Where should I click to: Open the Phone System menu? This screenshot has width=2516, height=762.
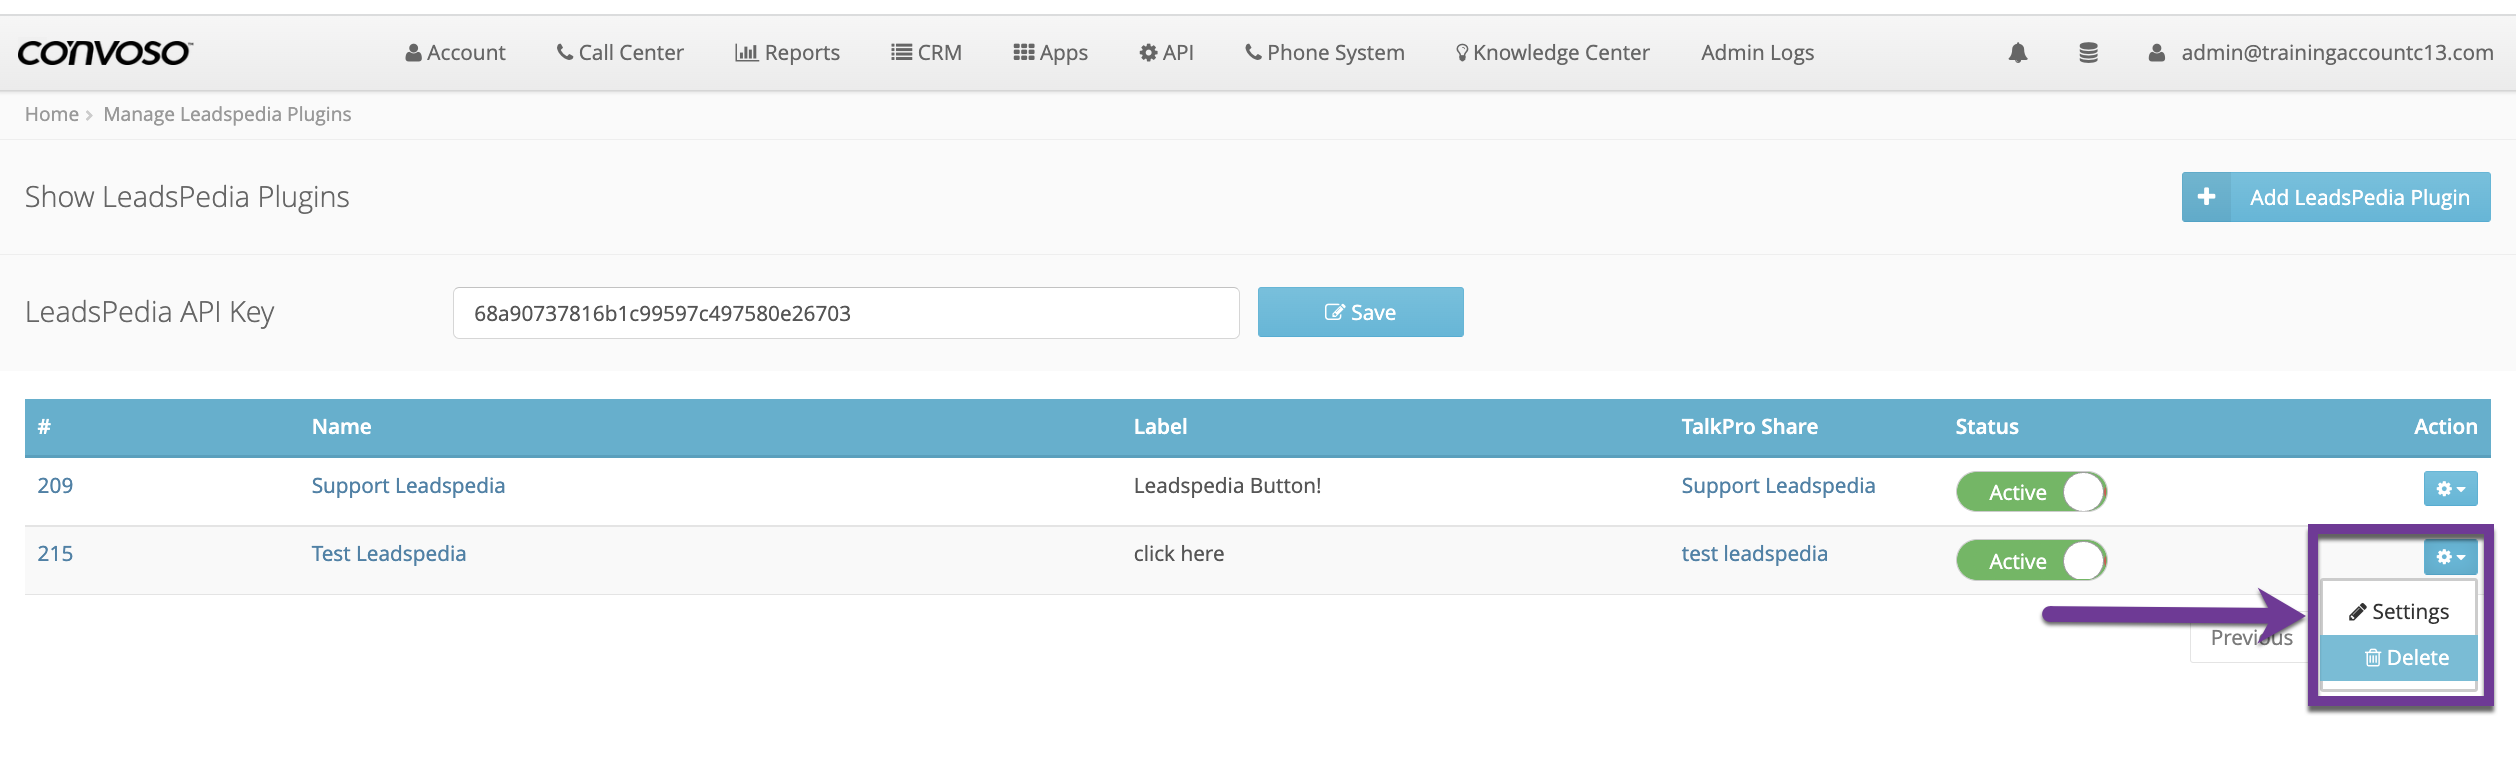tap(1324, 53)
